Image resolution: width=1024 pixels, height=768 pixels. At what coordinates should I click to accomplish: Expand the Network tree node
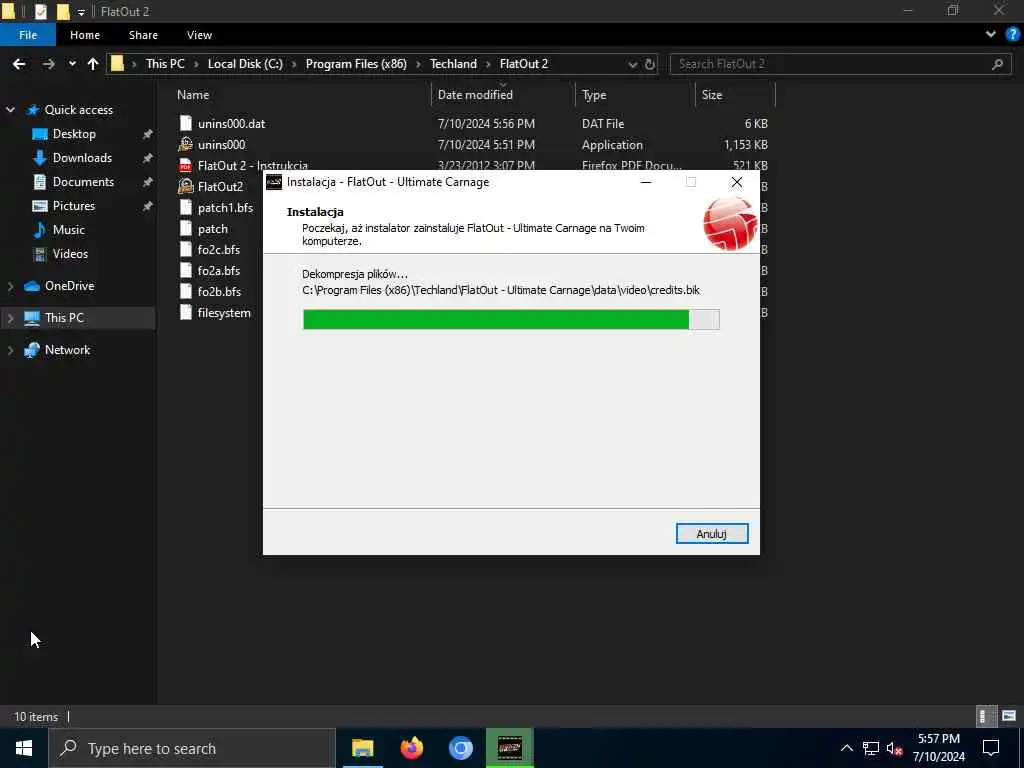coord(10,350)
